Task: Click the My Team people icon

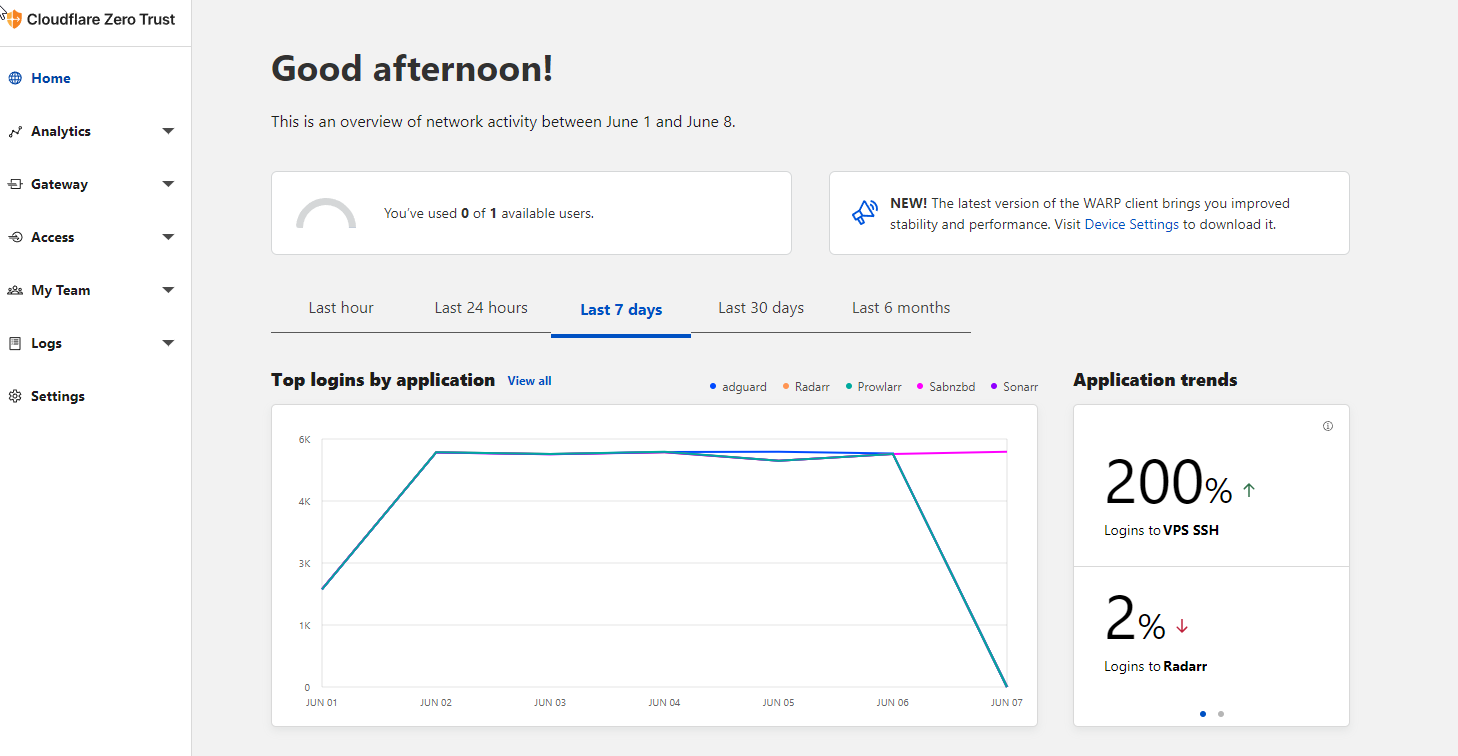Action: pos(15,290)
